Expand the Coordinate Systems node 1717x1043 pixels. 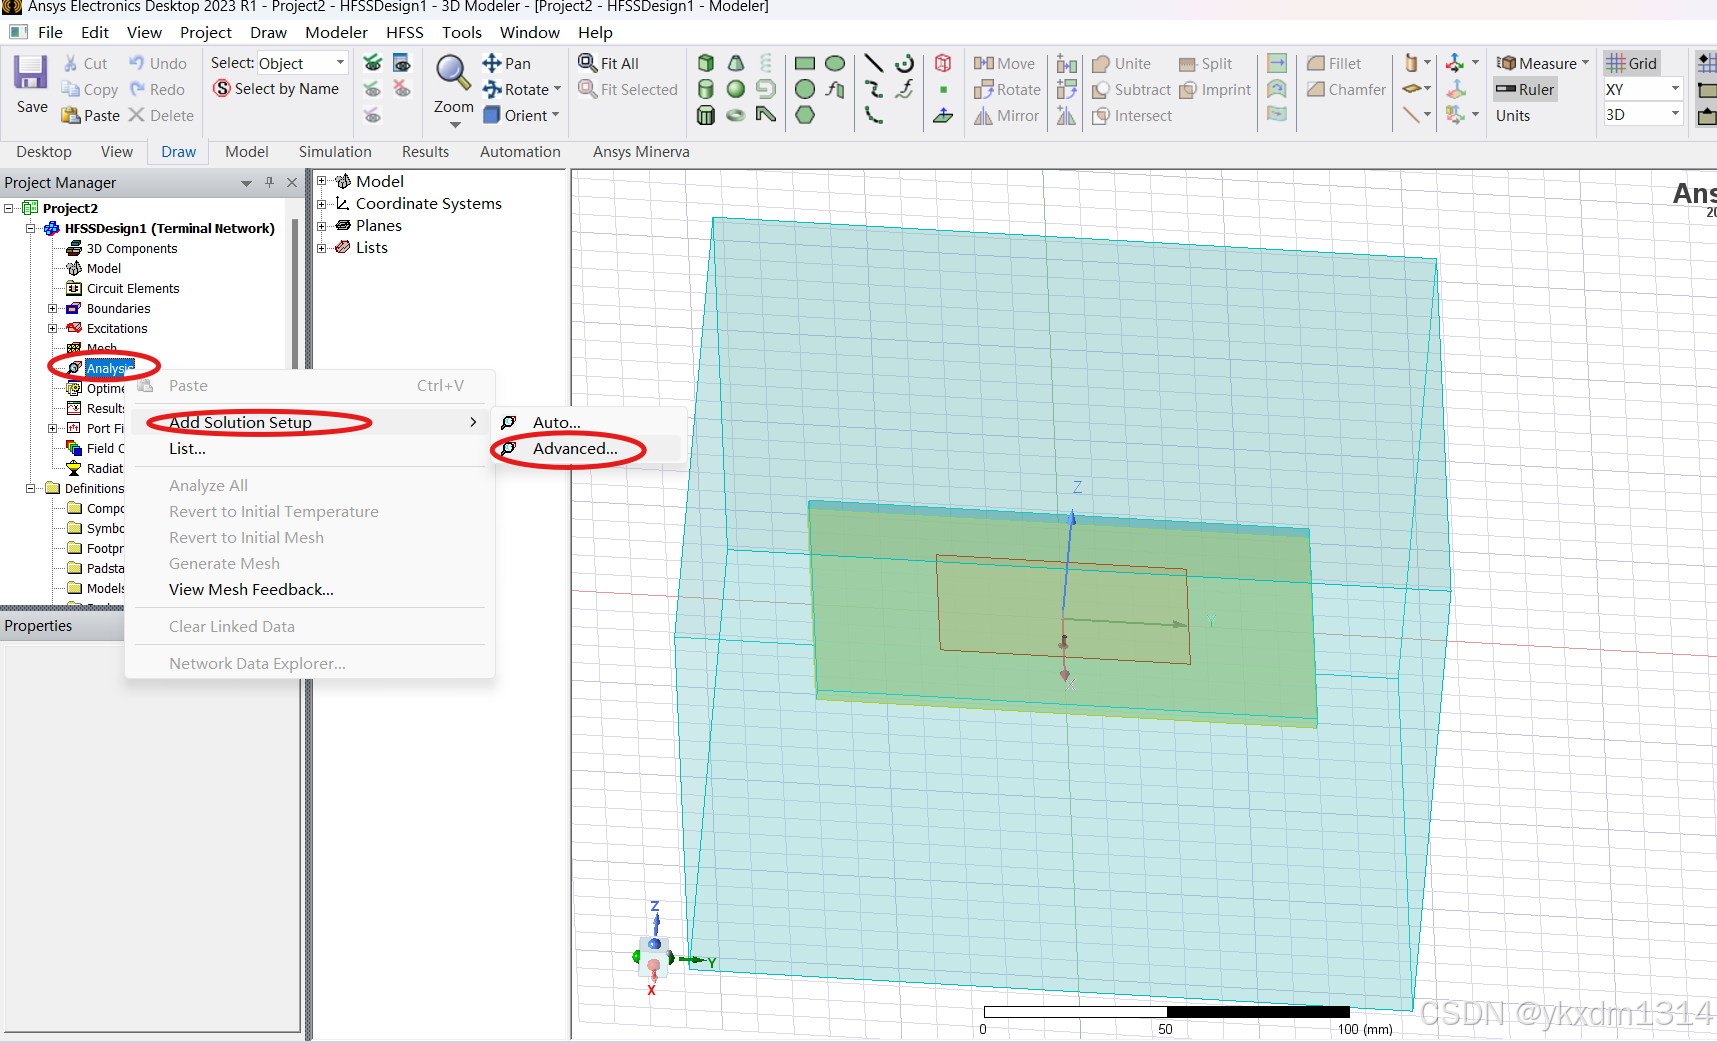322,203
